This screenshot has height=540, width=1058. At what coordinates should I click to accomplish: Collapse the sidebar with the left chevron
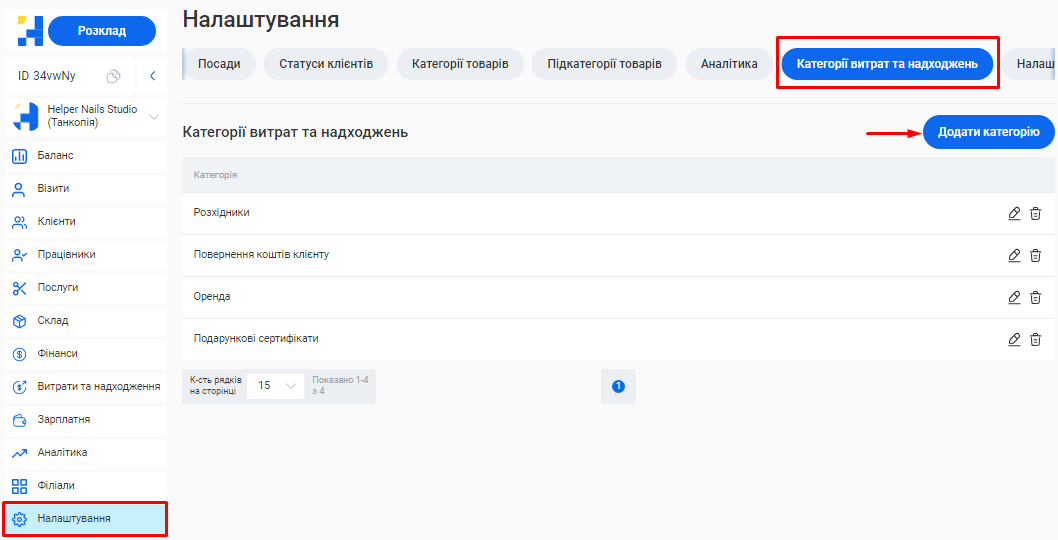pos(152,76)
